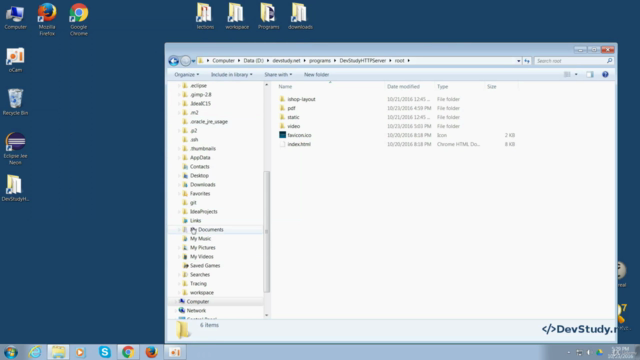
Task: Open the Recycle Bin
Action: 15,102
